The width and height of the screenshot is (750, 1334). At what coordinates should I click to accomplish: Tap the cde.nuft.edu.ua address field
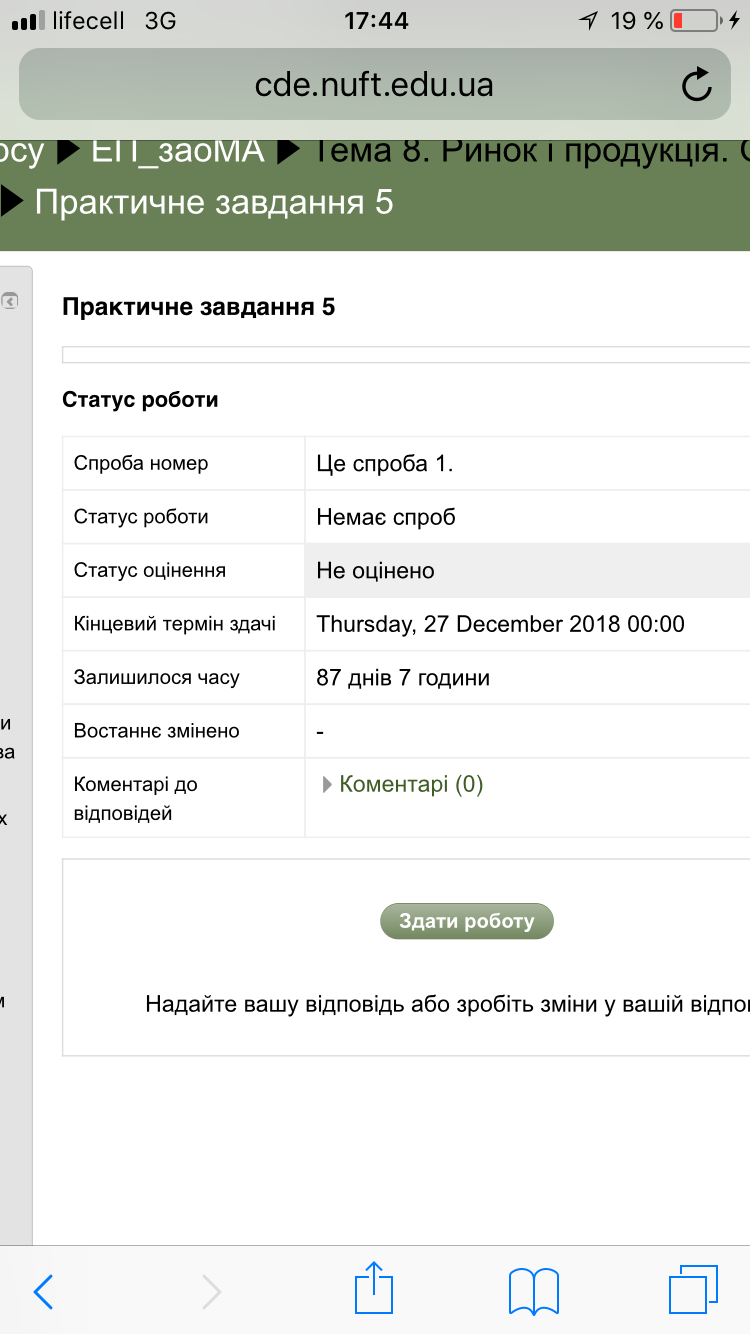[375, 84]
